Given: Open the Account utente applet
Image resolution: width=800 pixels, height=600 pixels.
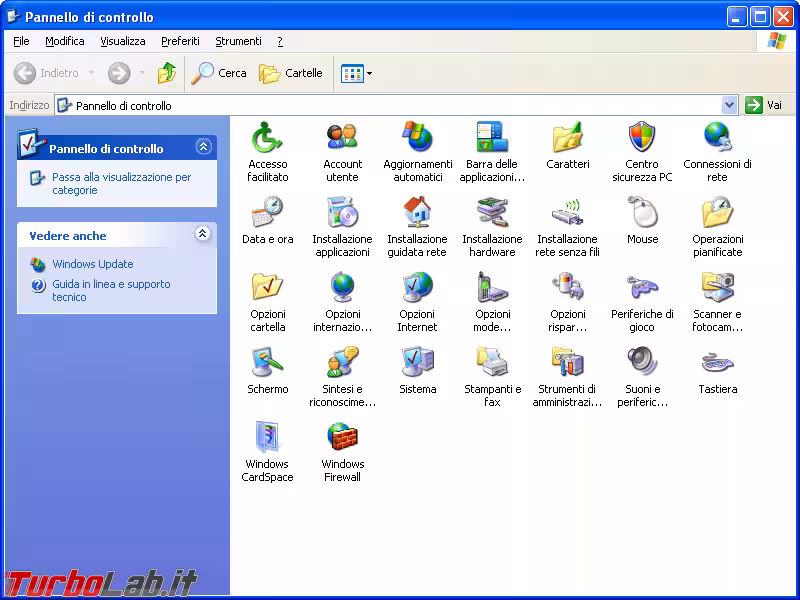Looking at the screenshot, I should (343, 140).
